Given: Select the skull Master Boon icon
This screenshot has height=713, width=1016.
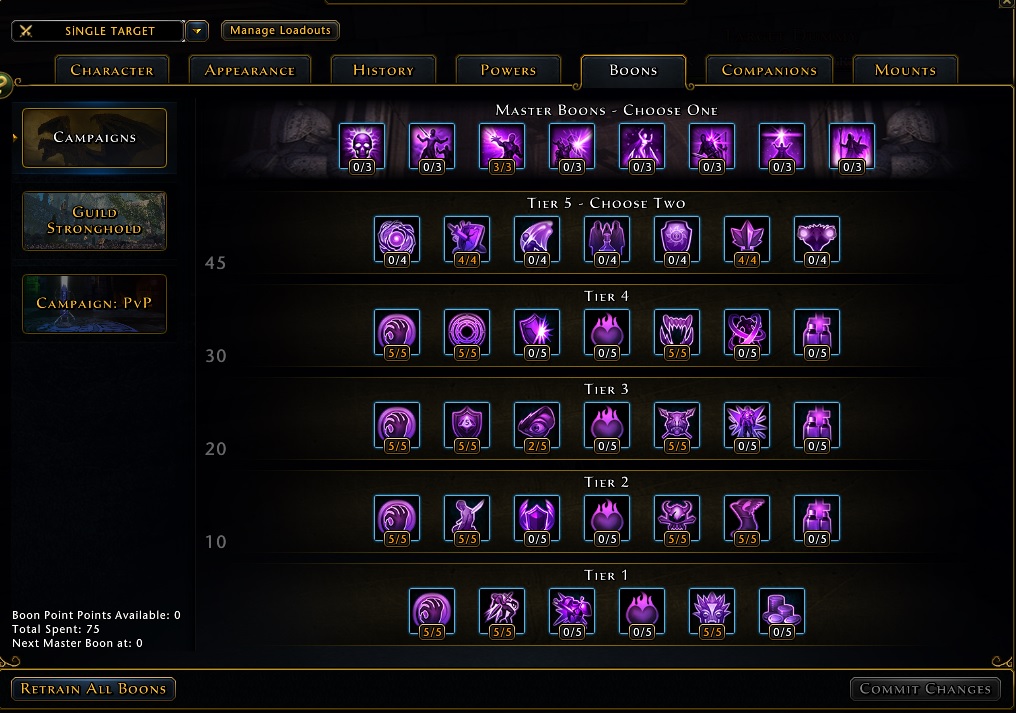Looking at the screenshot, I should 362,148.
